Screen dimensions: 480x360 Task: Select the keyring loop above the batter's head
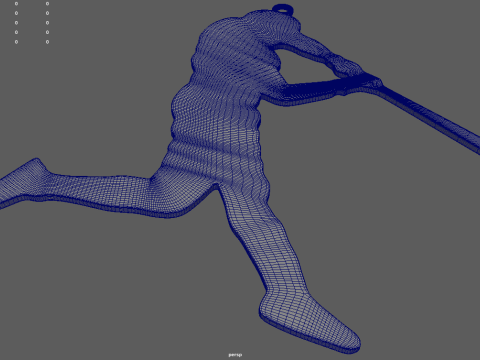(283, 9)
